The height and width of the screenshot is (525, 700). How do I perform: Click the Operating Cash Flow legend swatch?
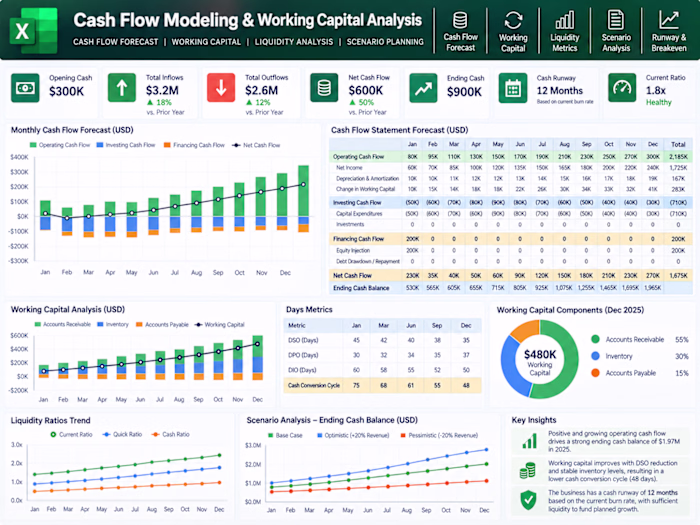click(33, 145)
